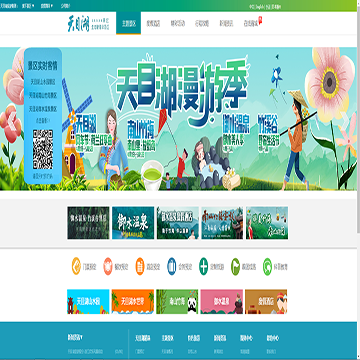Click the coral-red dining booking circle icon
The width and height of the screenshot is (360, 360).
(x=108, y=267)
